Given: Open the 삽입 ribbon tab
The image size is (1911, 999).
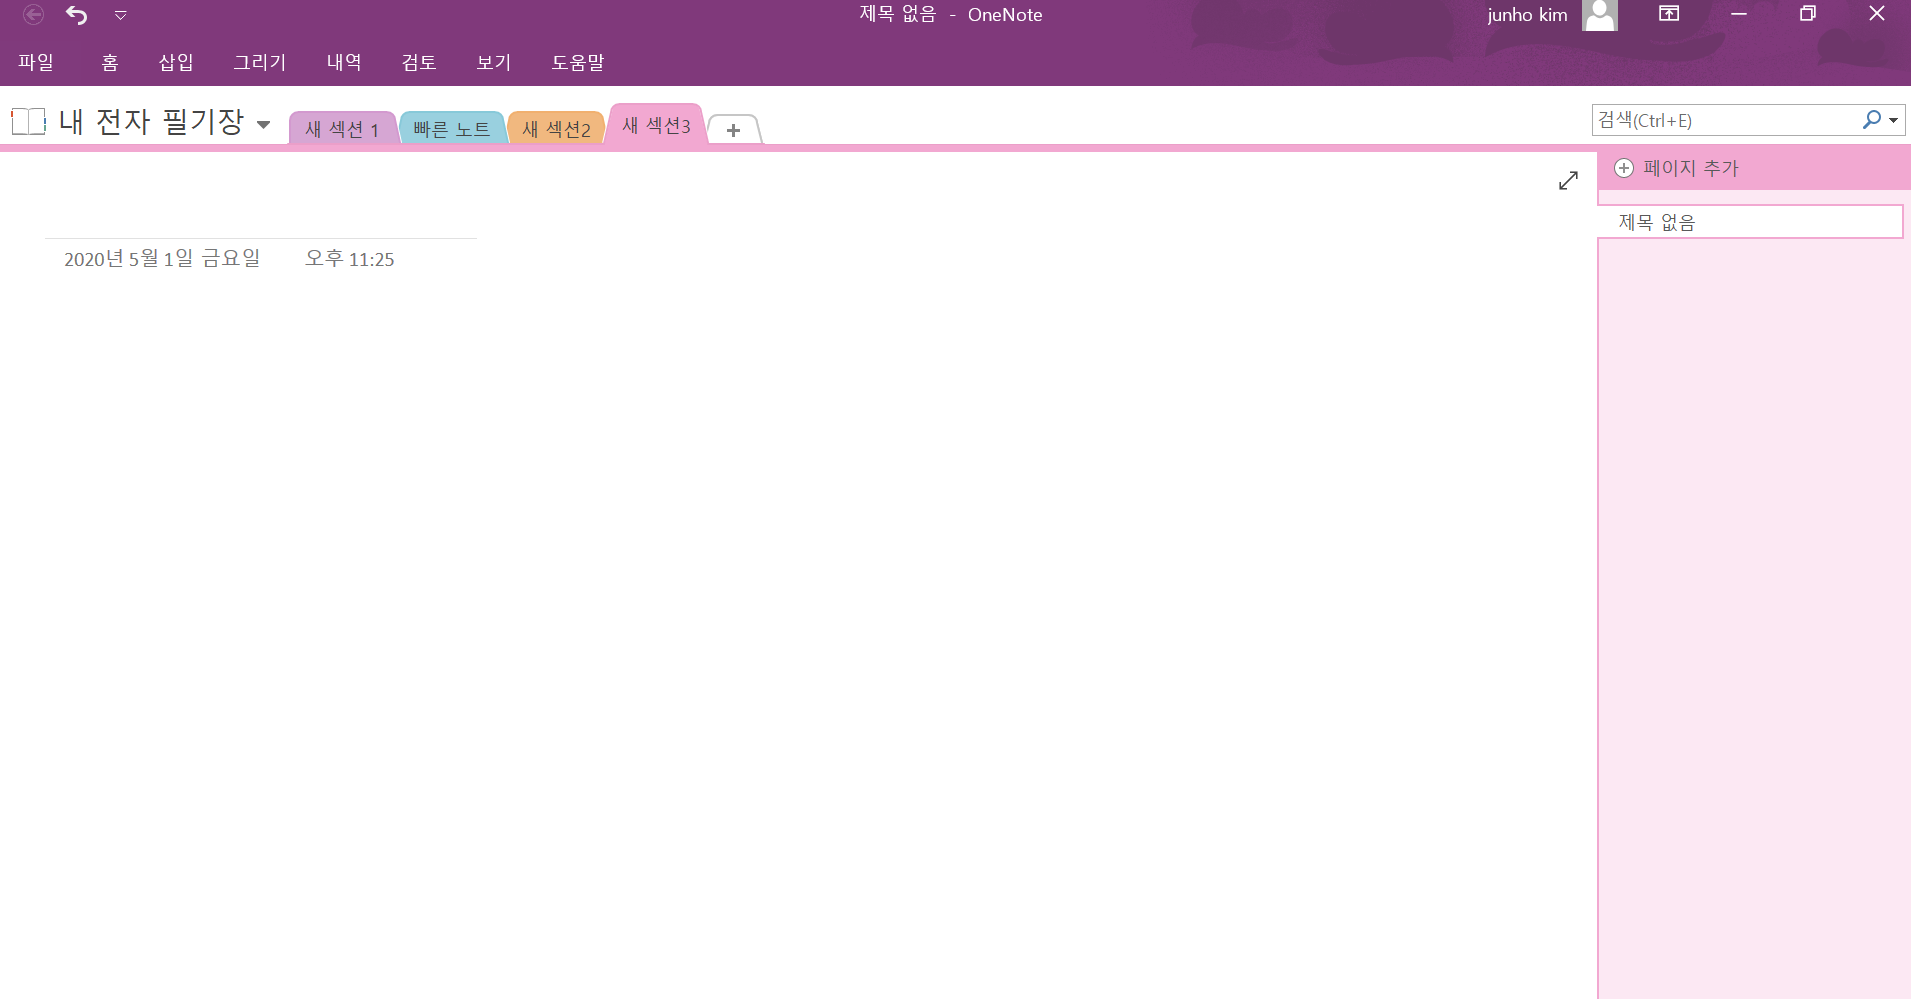Looking at the screenshot, I should pos(176,62).
